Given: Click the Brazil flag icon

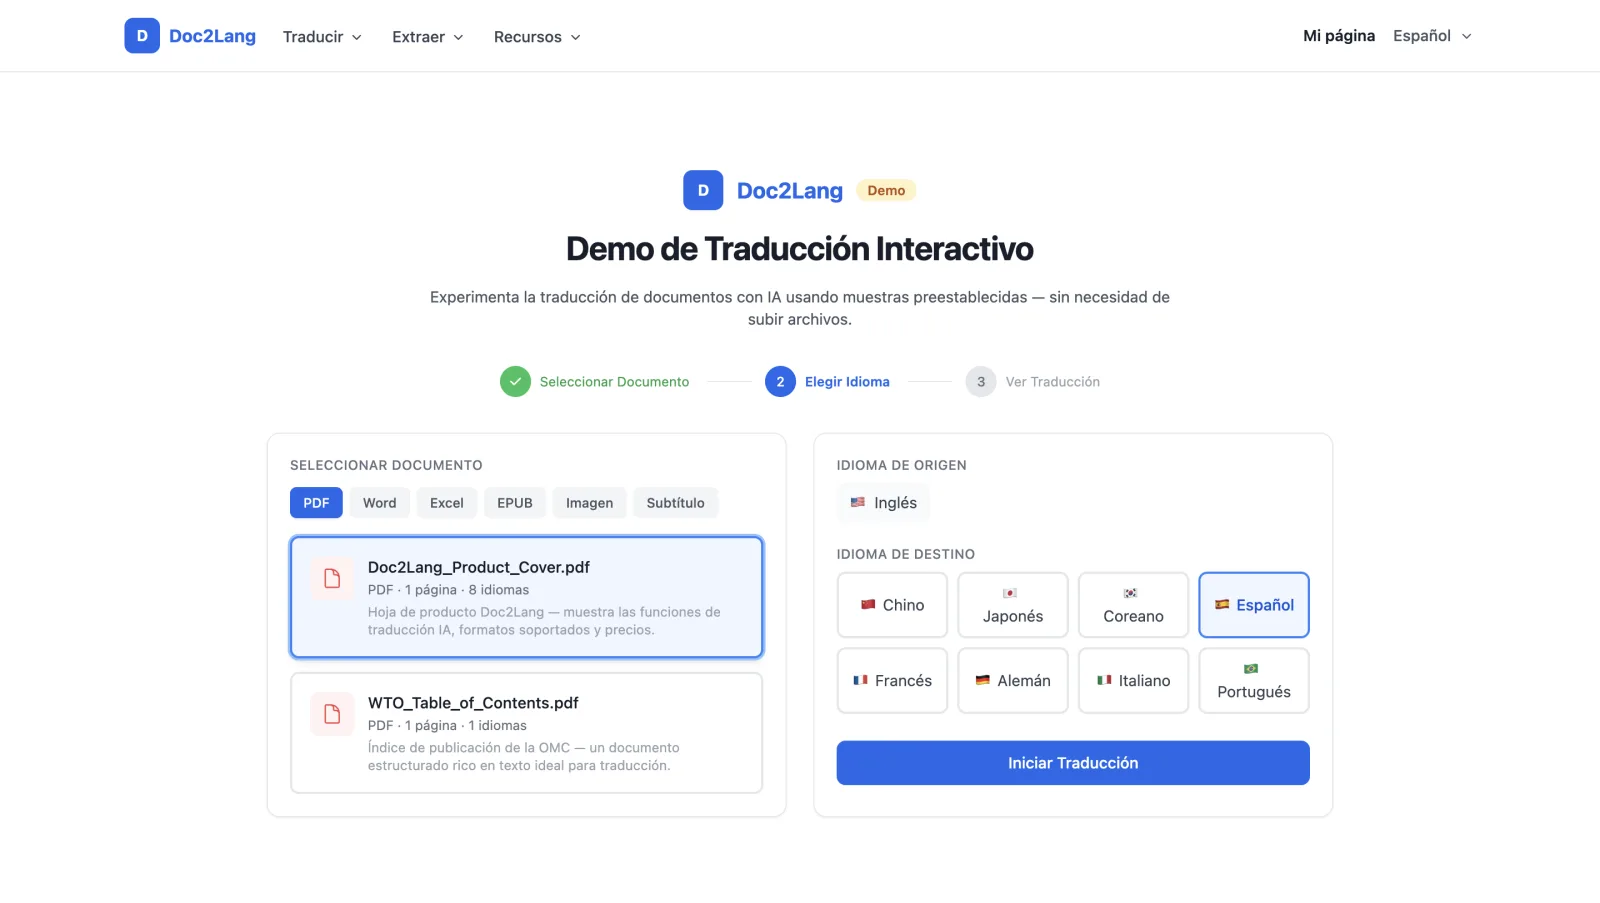Looking at the screenshot, I should pos(1251,669).
